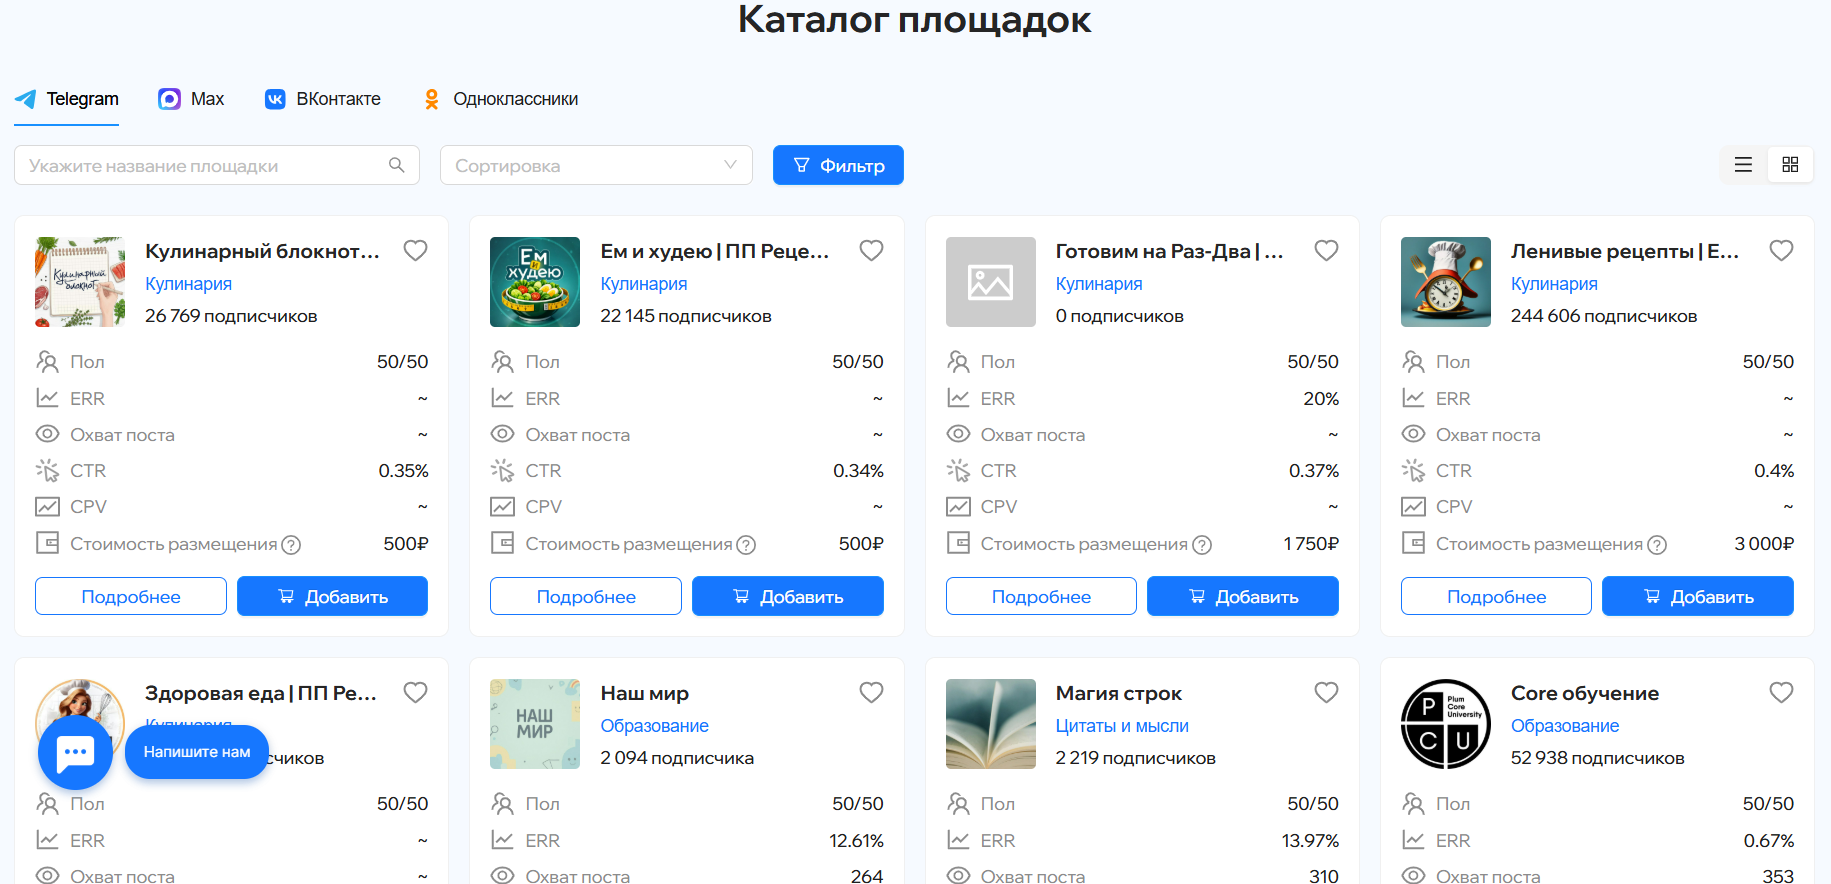Favorite the Здоровая еда channel
Viewport: 1831px width, 884px height.
click(415, 693)
